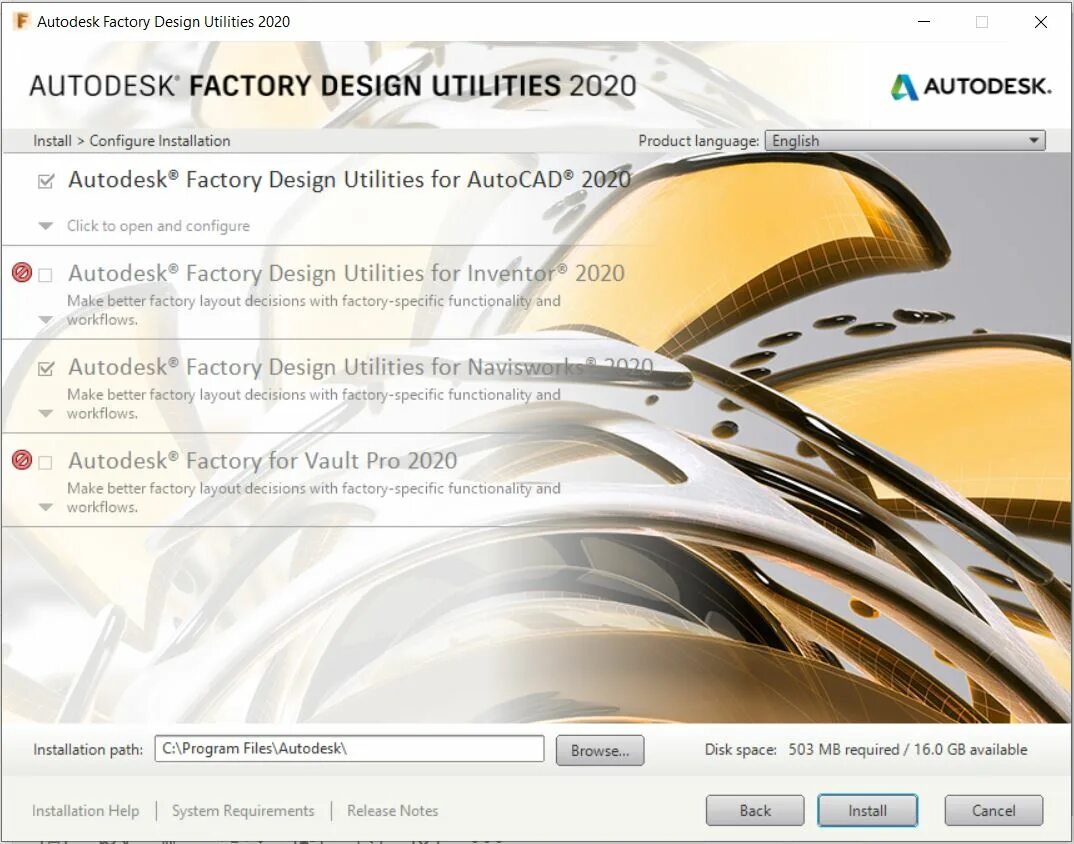Click the Cancel button
This screenshot has width=1074, height=844.
994,810
